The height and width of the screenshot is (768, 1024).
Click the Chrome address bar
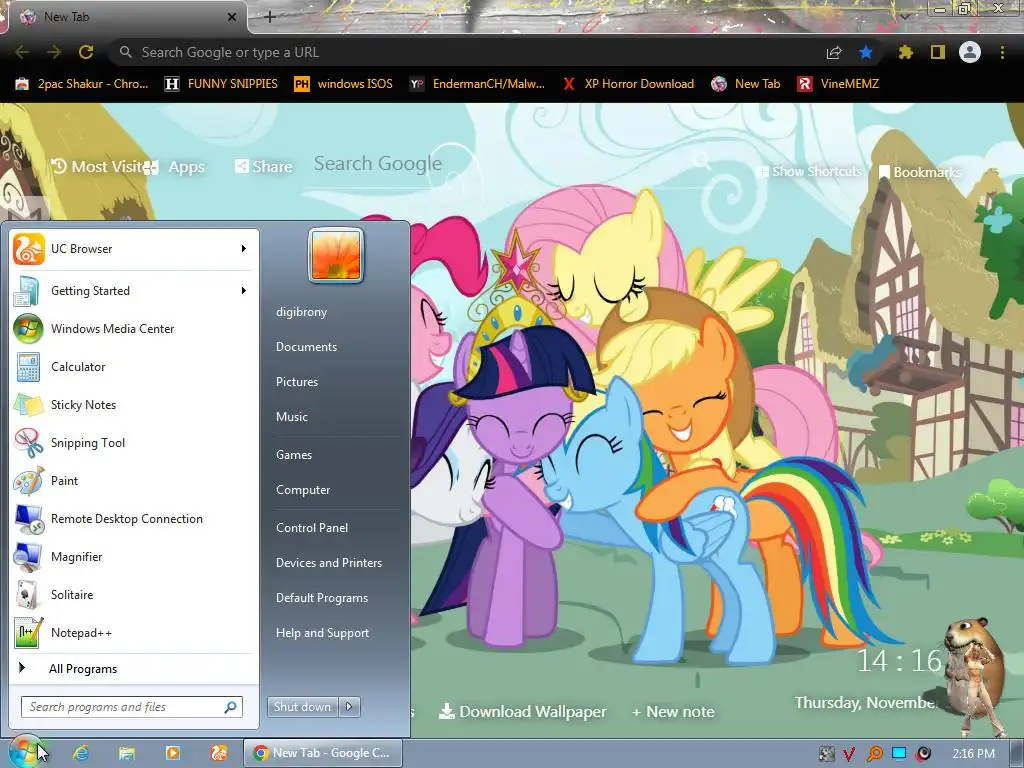point(470,52)
